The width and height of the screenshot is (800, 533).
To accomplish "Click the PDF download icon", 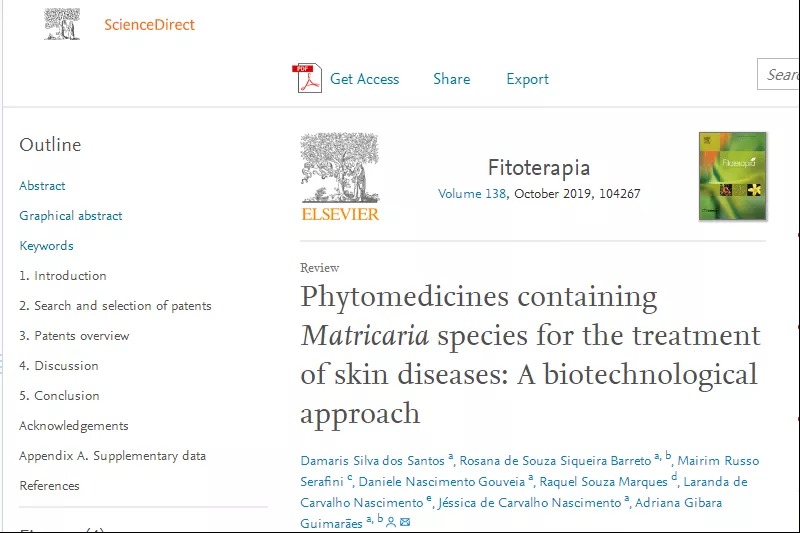I will point(307,79).
